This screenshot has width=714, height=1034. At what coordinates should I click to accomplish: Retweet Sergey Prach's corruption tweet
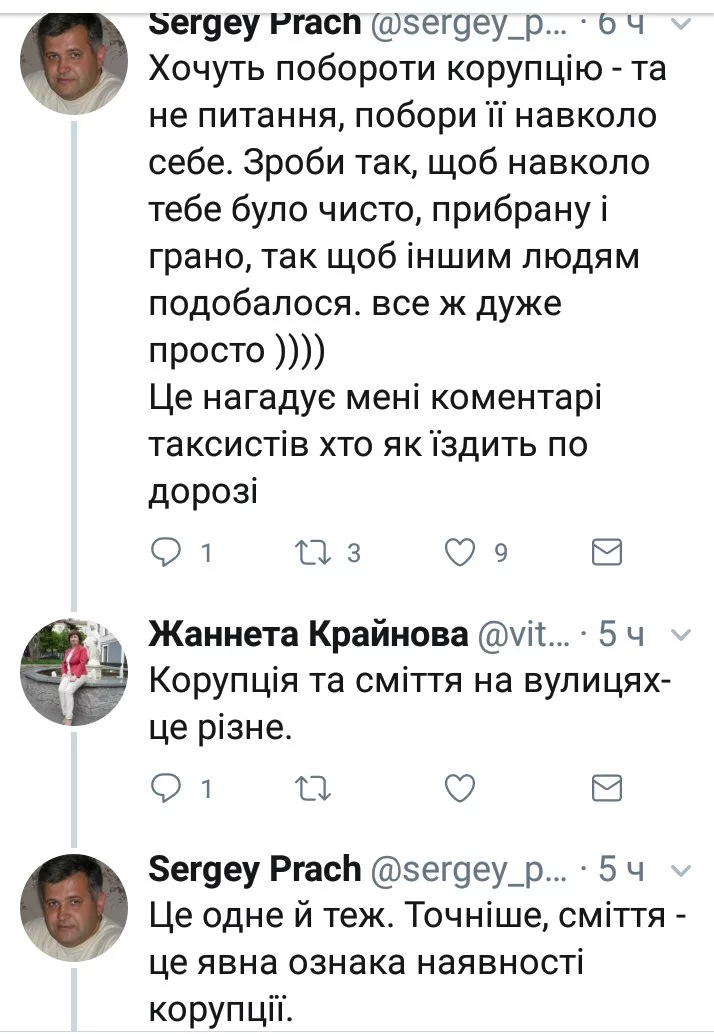click(314, 552)
